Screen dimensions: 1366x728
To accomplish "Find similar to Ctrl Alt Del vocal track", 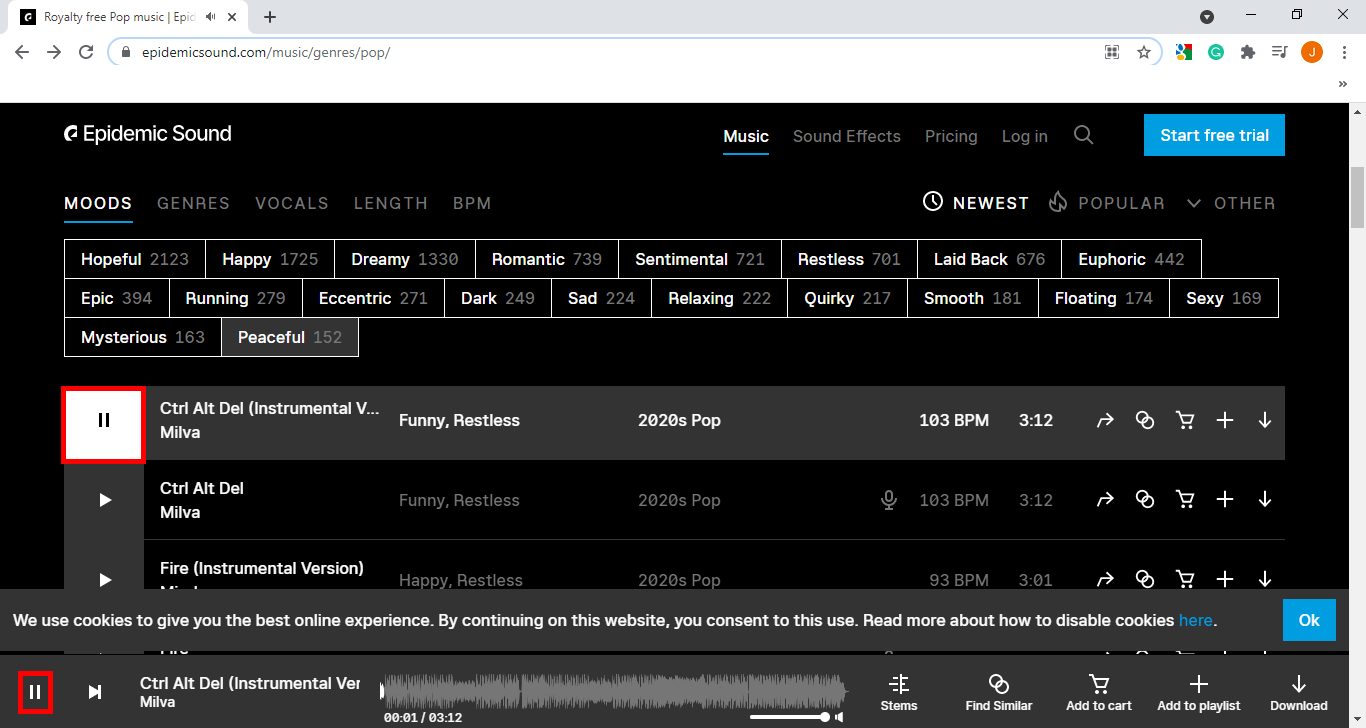I will pyautogui.click(x=1145, y=500).
